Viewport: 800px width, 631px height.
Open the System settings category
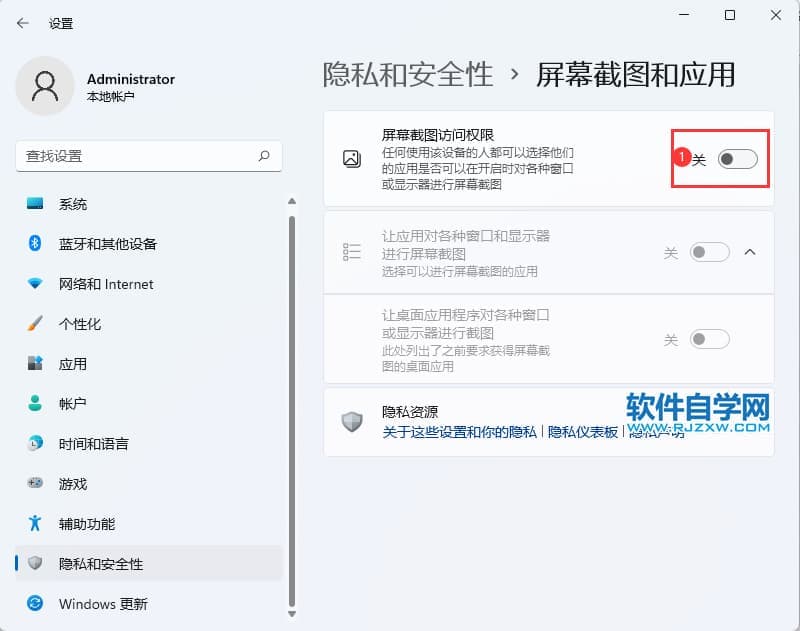pos(73,204)
